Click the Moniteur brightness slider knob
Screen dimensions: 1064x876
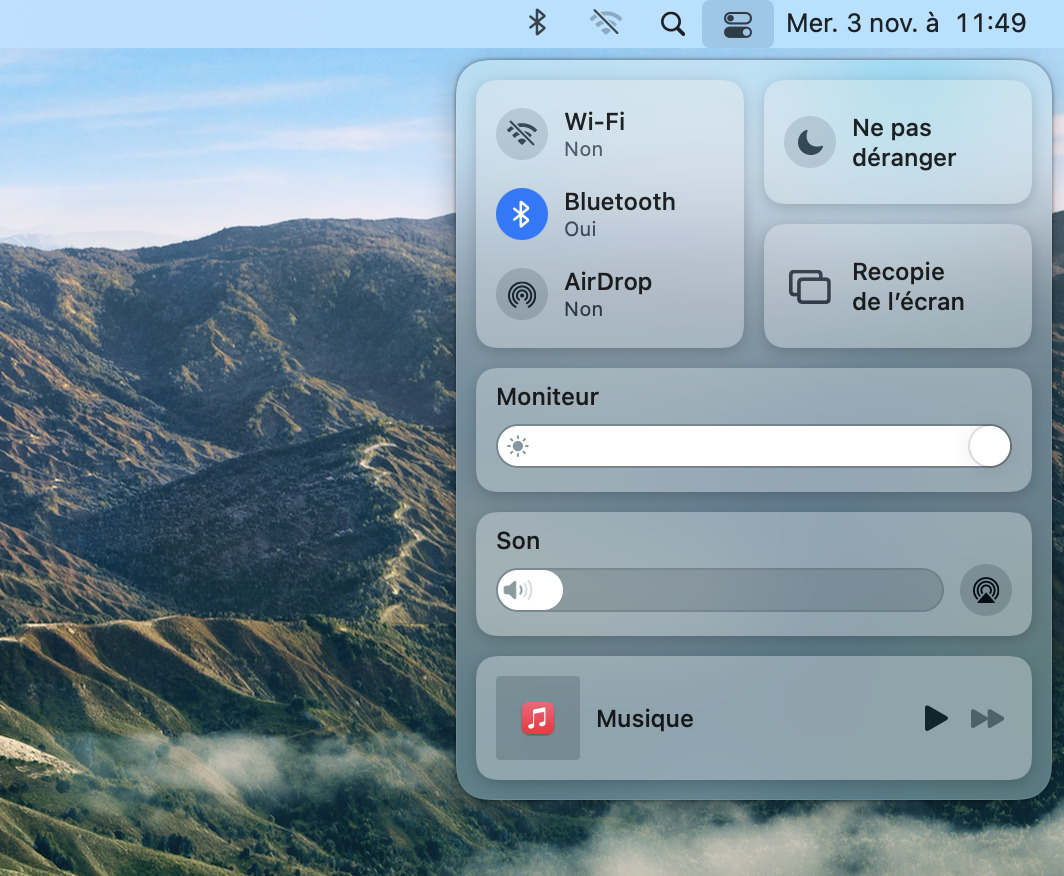point(989,446)
